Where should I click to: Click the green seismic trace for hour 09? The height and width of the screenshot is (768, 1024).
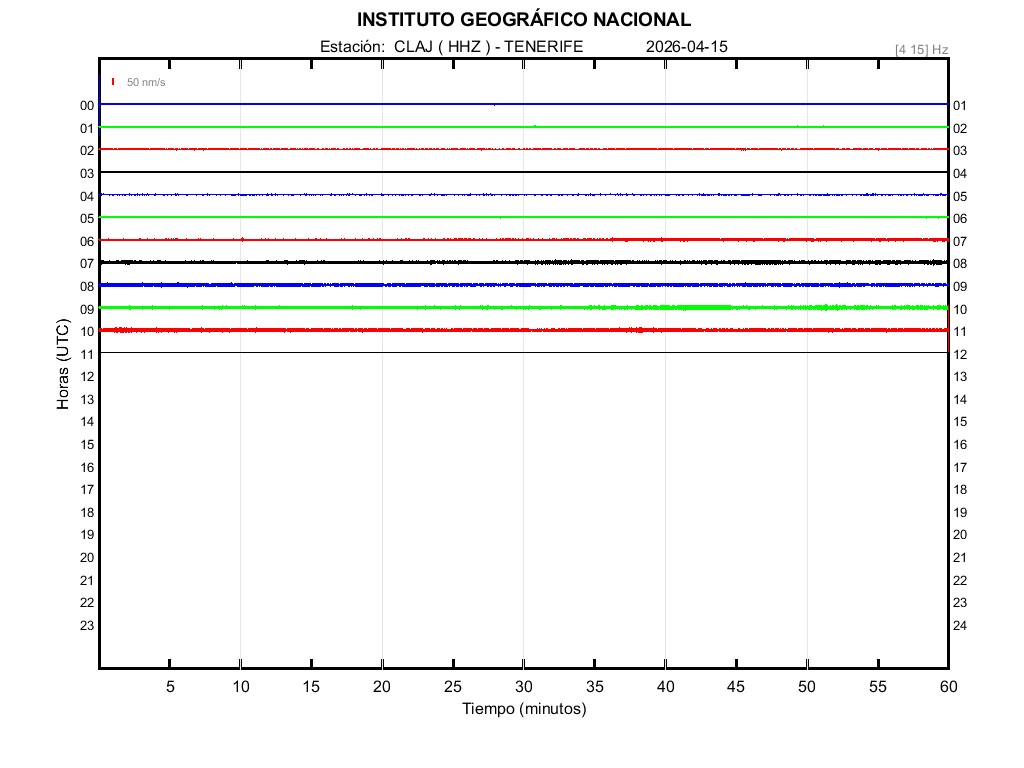pyautogui.click(x=523, y=307)
